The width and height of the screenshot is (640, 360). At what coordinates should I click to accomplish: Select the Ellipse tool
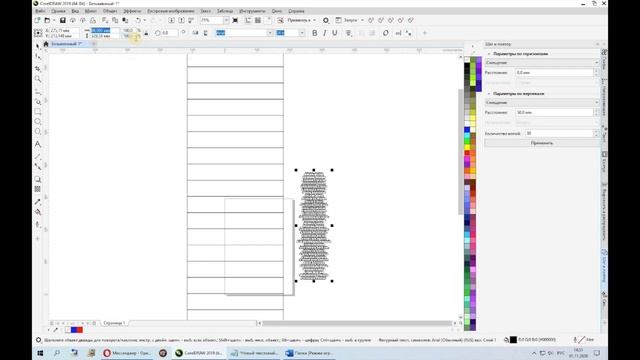pos(38,122)
